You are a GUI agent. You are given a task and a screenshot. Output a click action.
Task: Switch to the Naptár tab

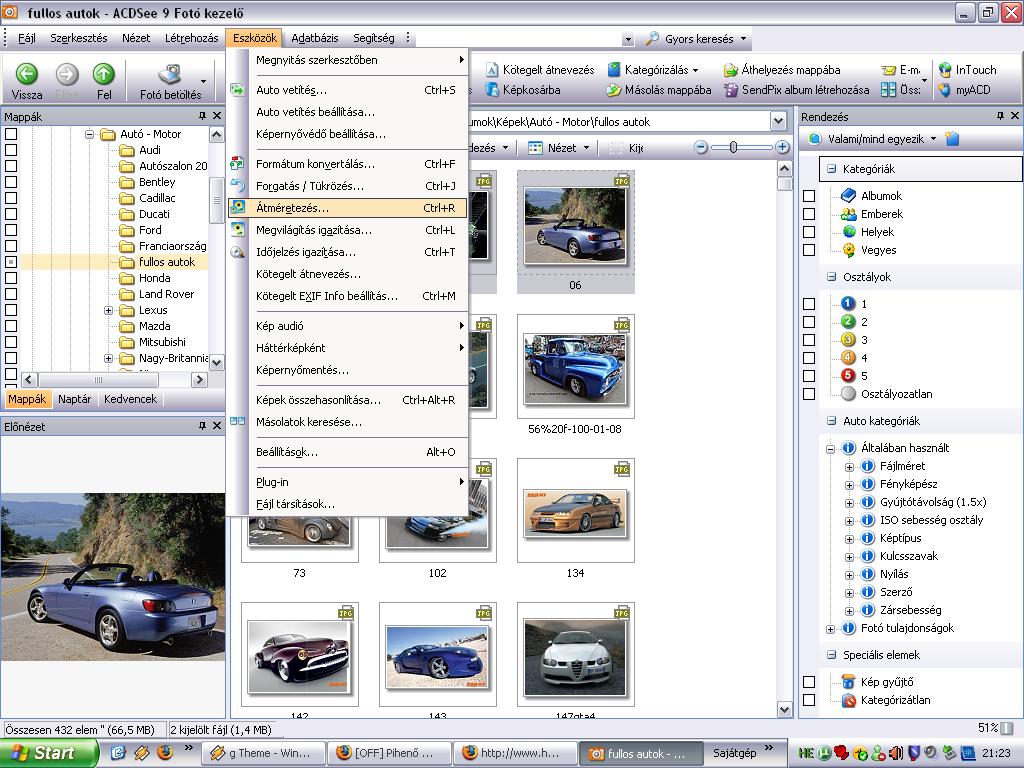click(x=75, y=399)
